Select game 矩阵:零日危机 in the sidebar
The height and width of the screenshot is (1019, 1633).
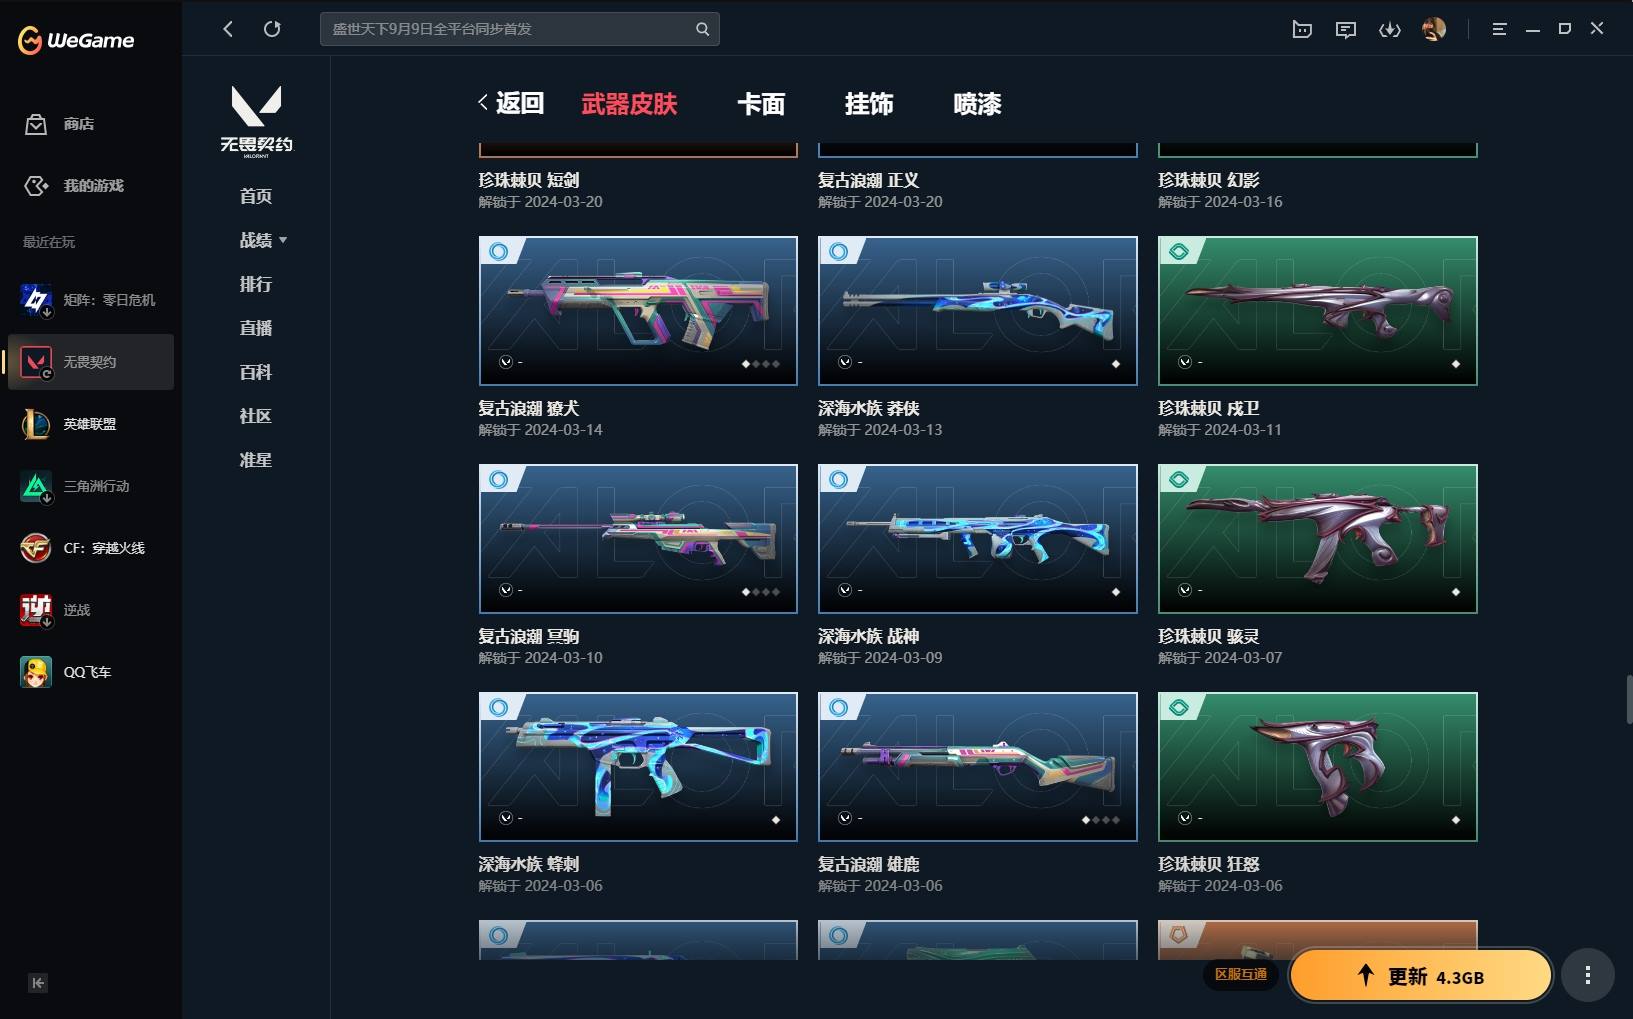click(90, 300)
